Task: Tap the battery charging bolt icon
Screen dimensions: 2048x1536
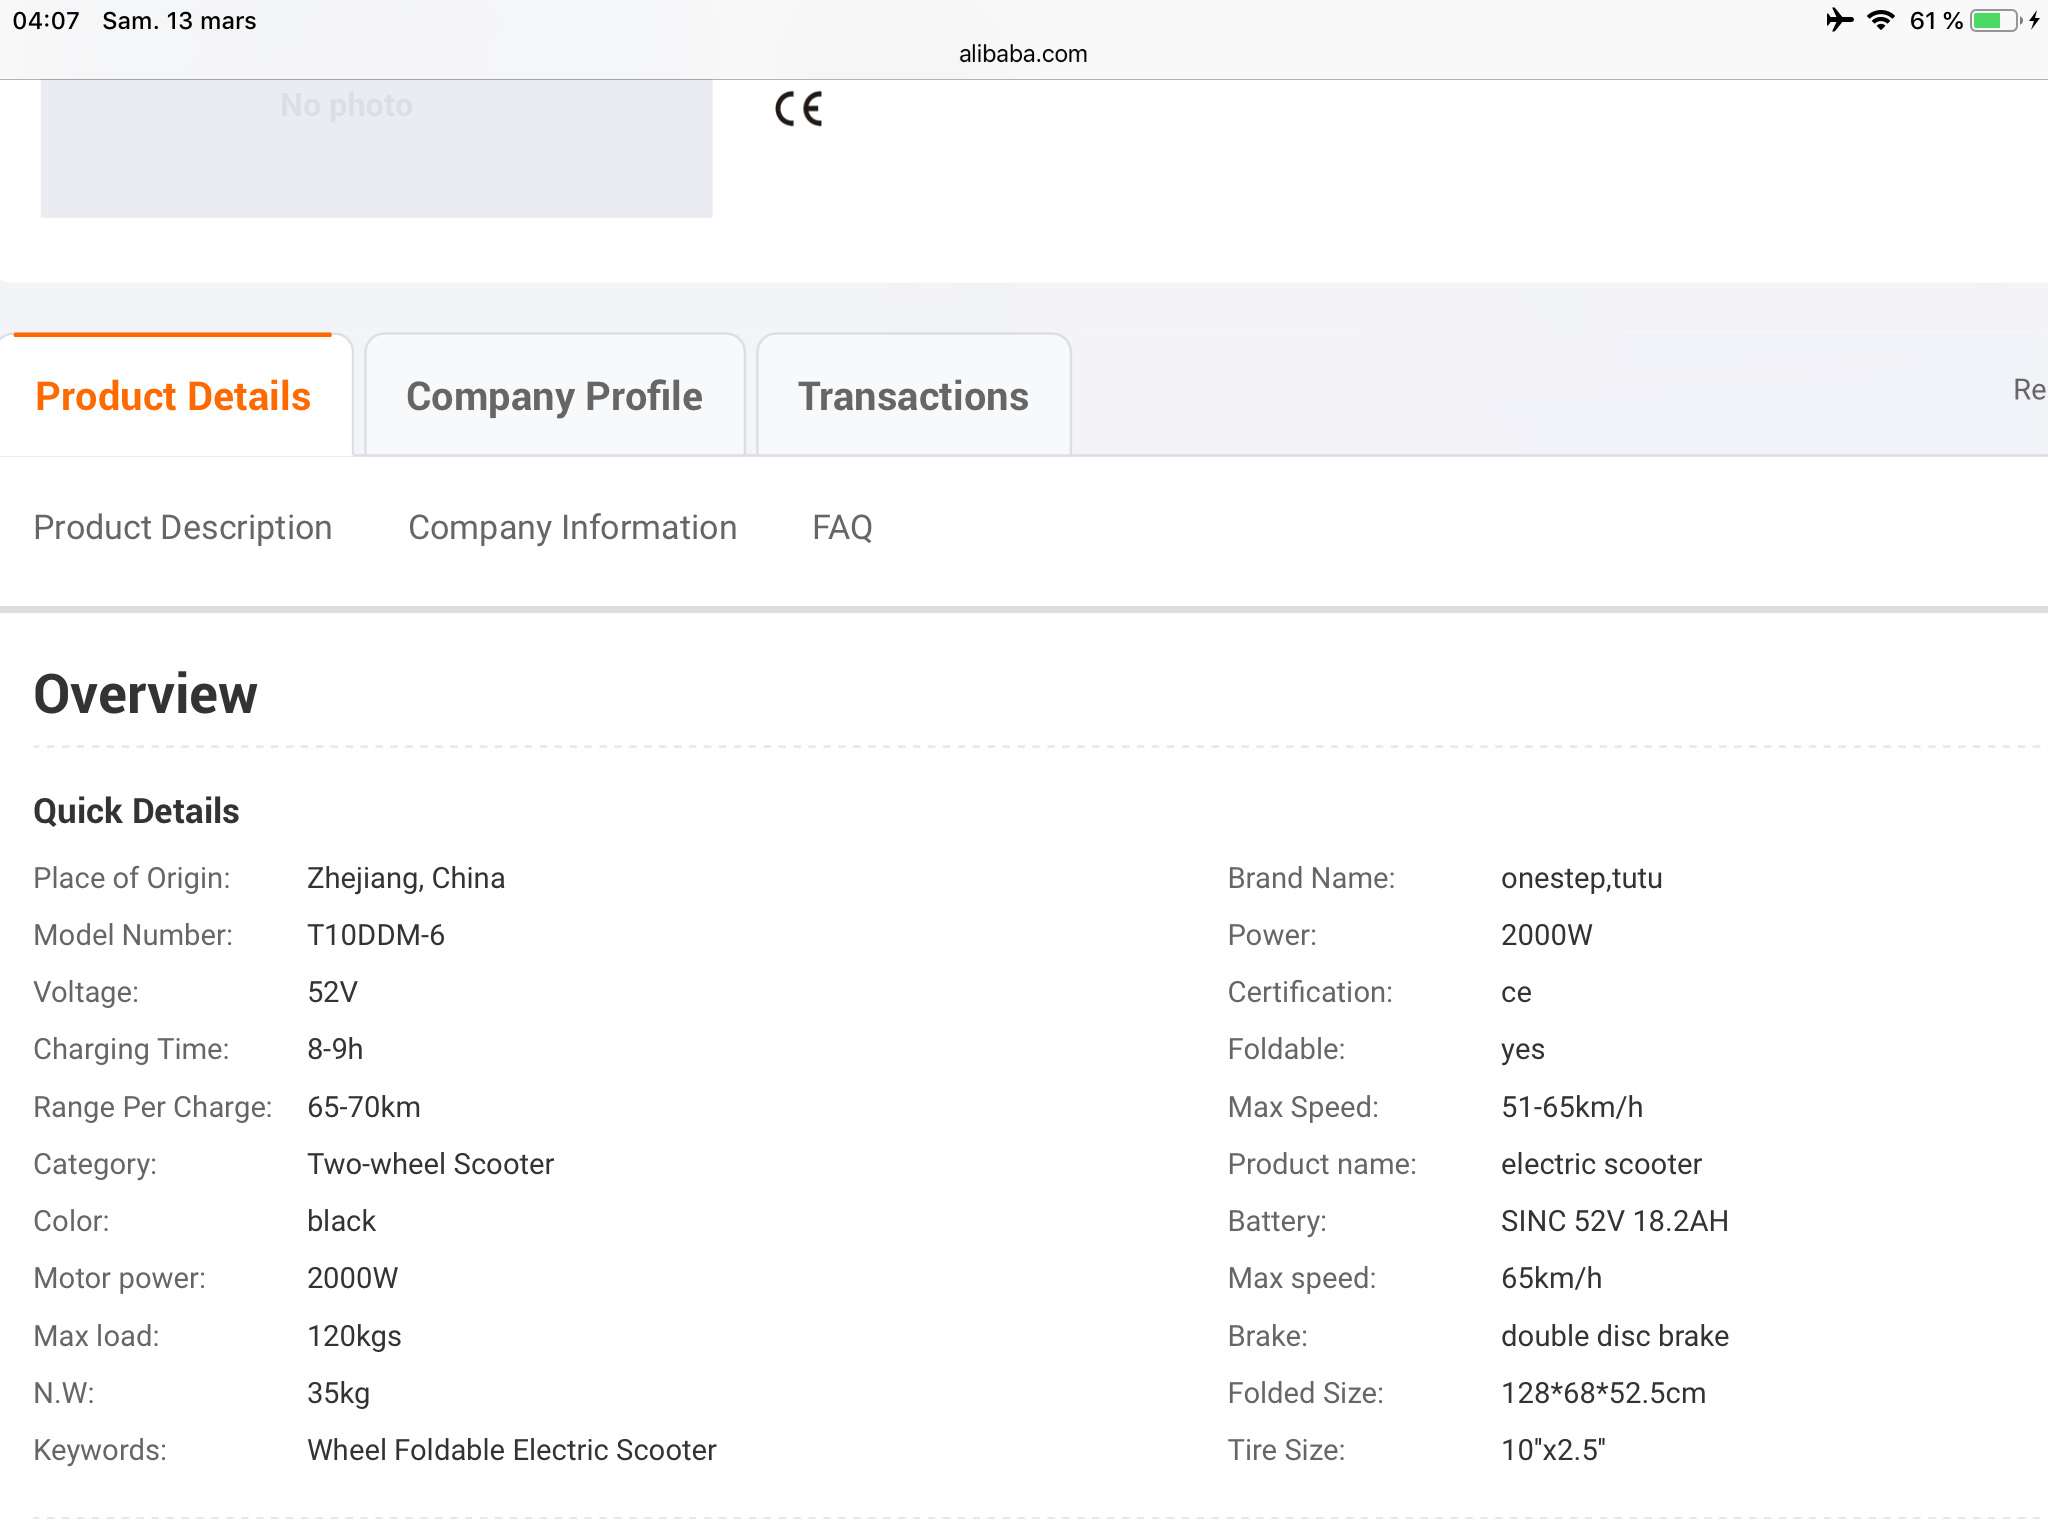Action: (2034, 20)
